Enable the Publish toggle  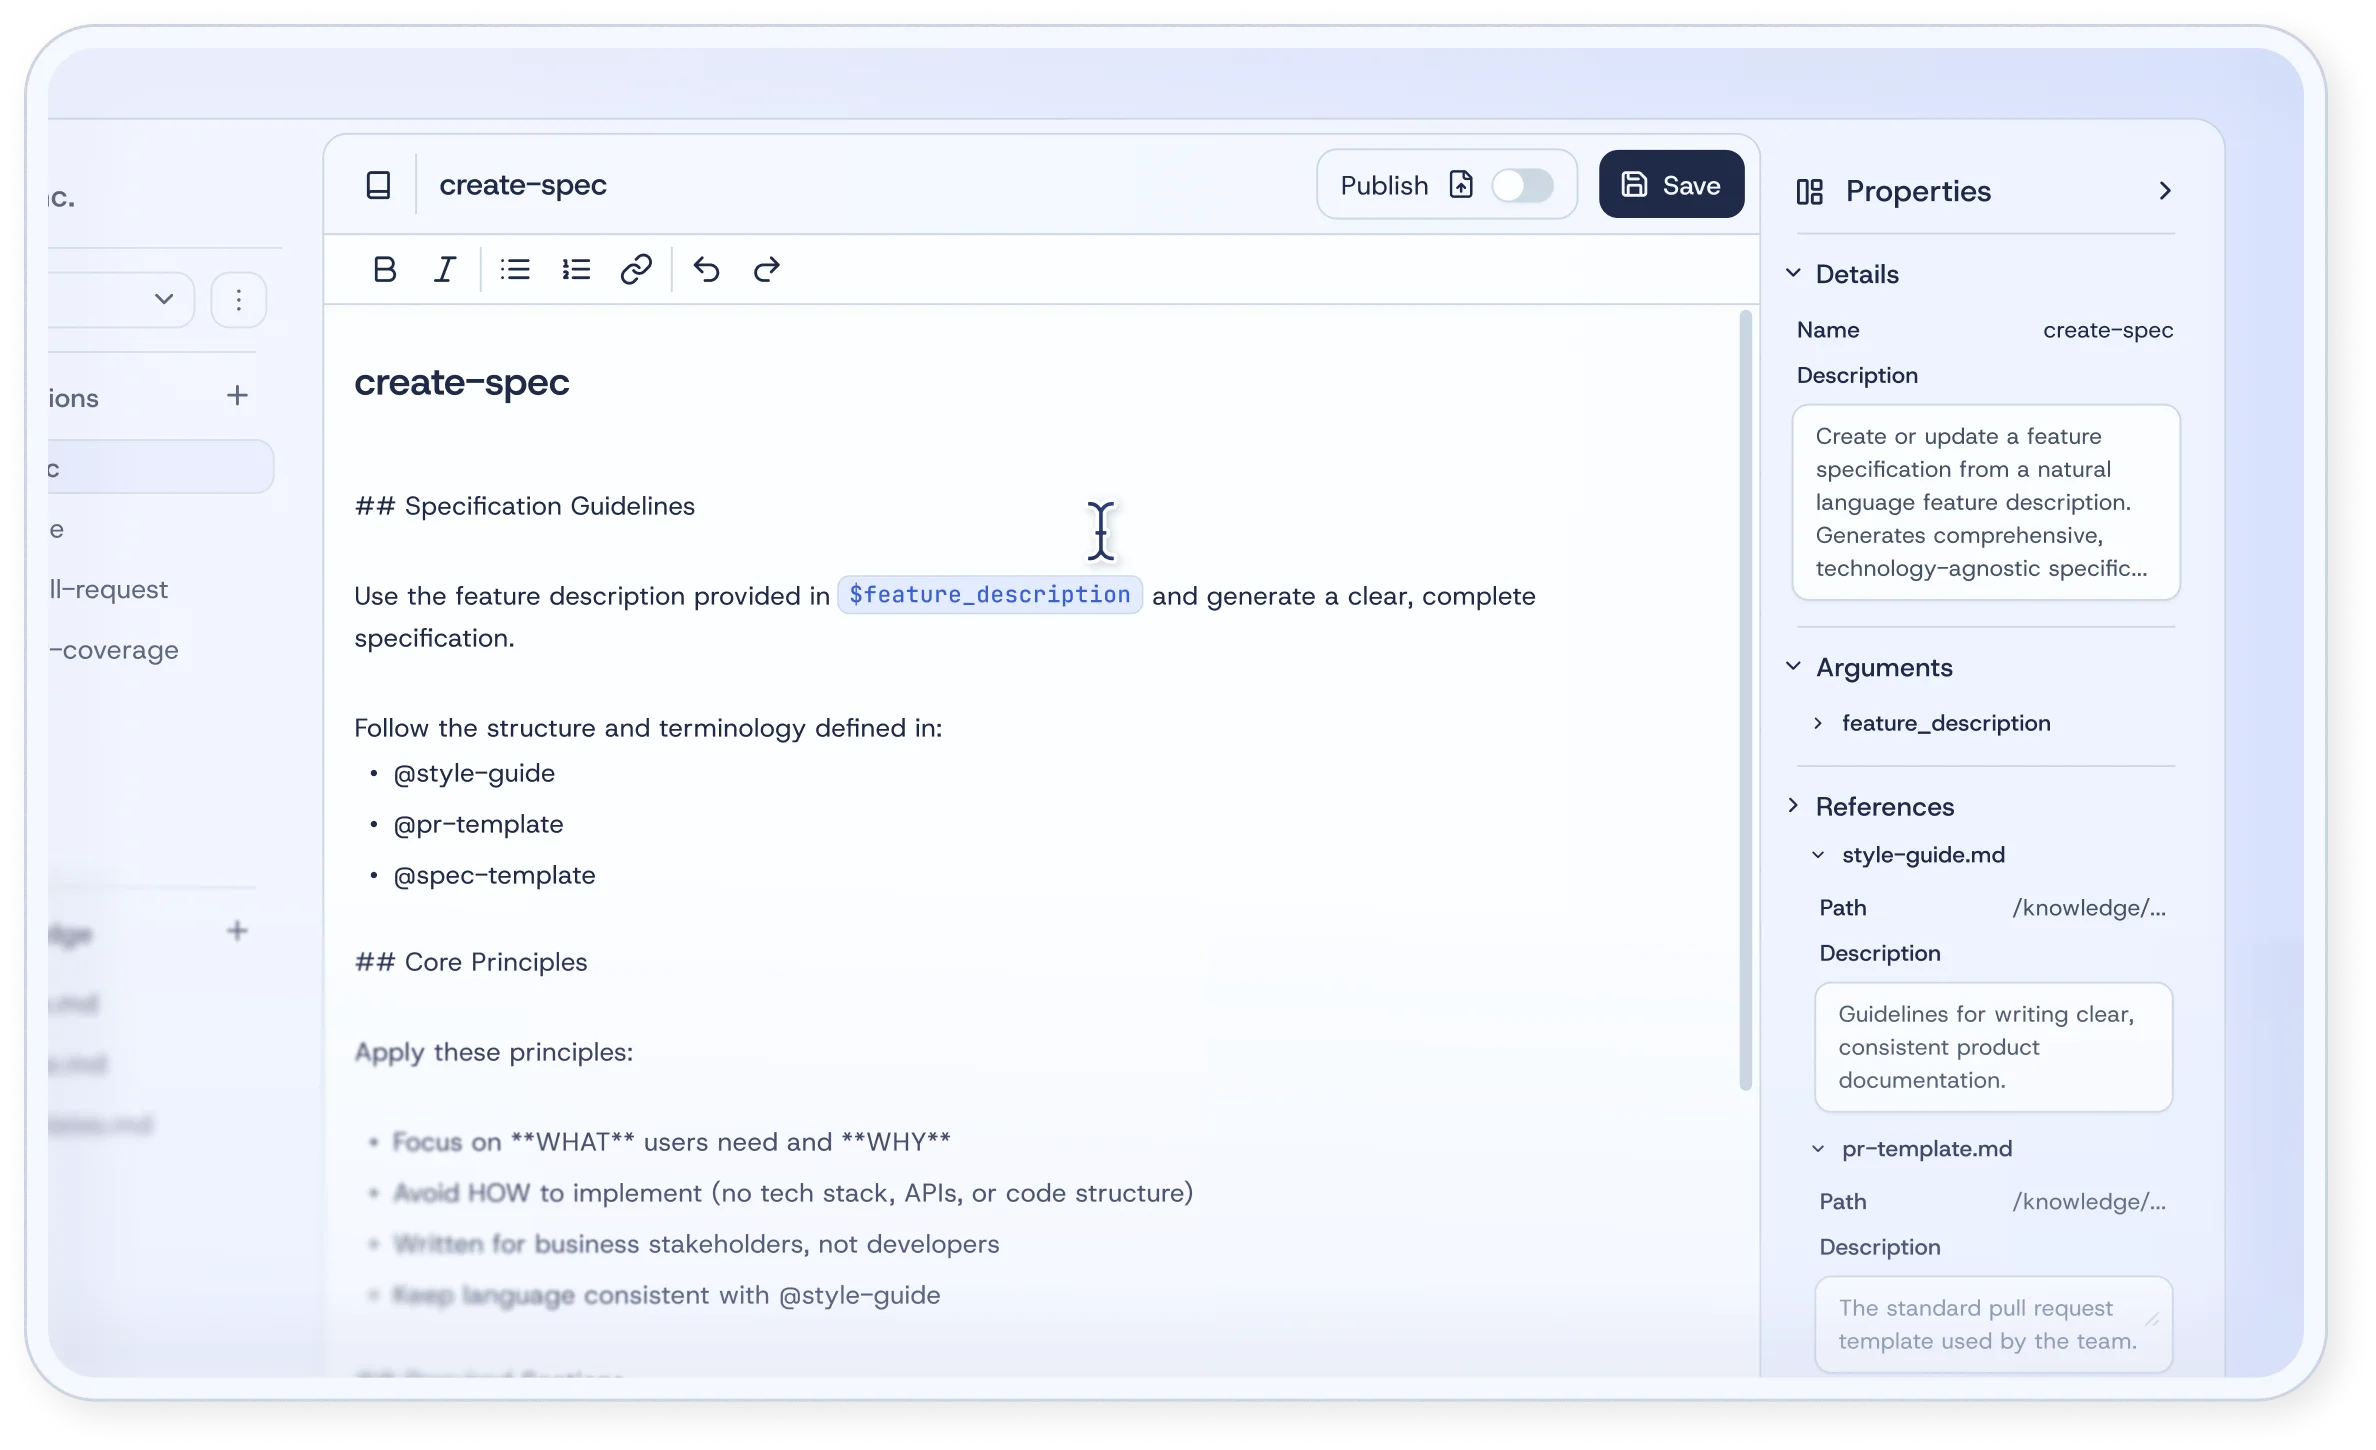[1523, 184]
